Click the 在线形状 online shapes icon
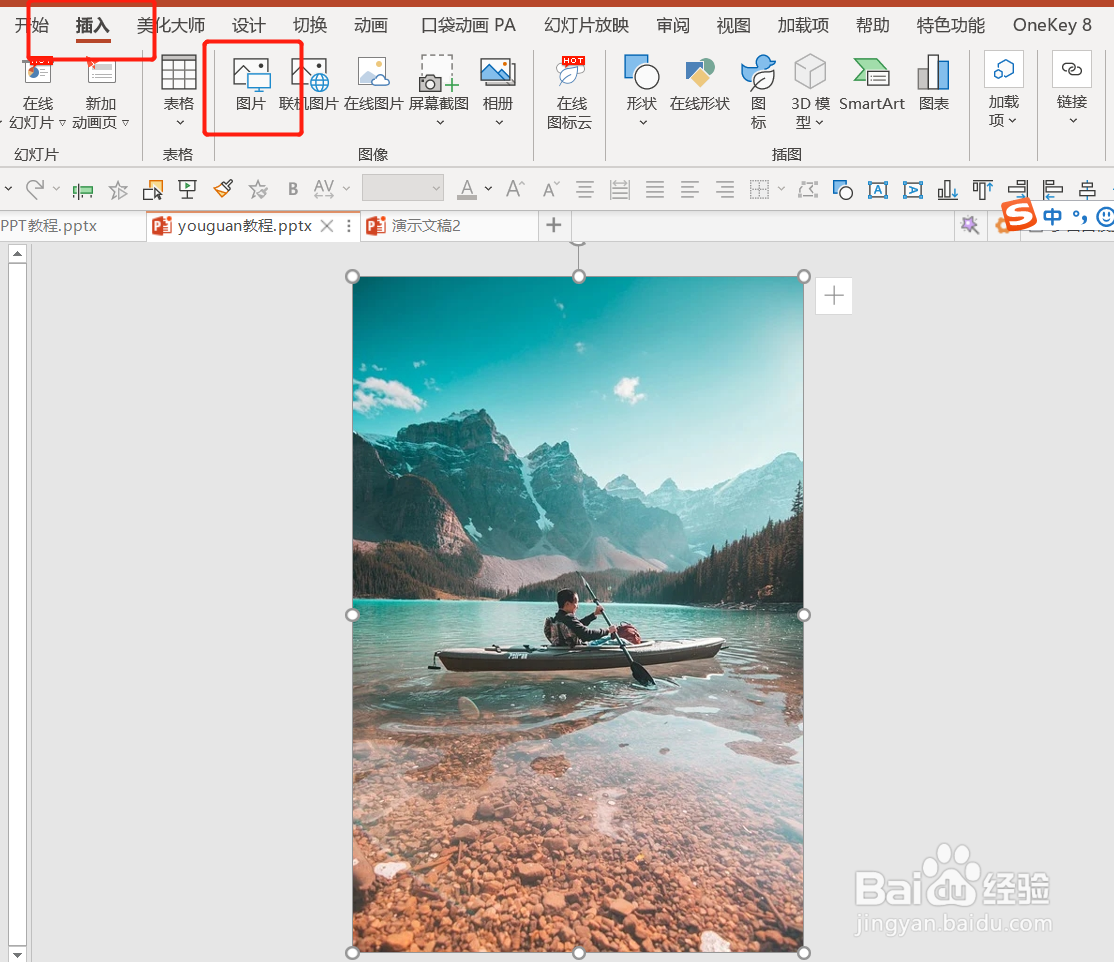1114x962 pixels. tap(700, 85)
